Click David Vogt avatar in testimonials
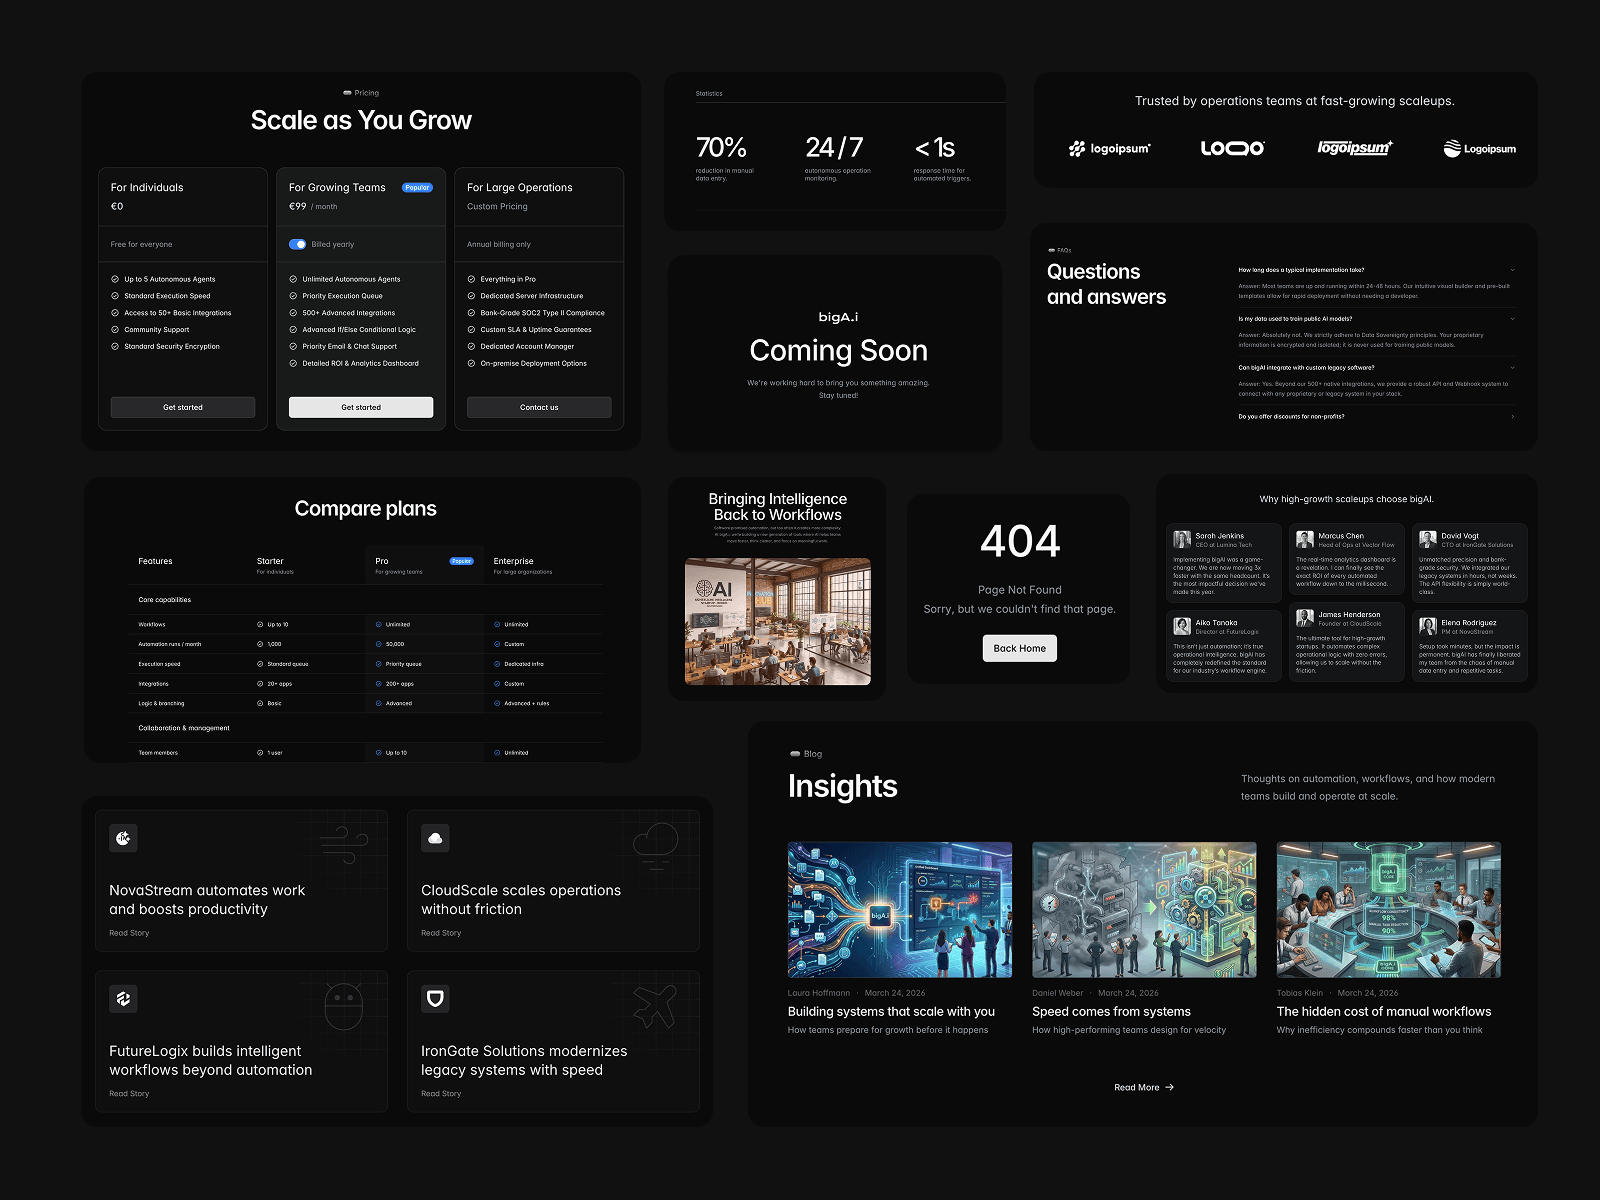Screen dimensions: 1600x1200 tap(1428, 539)
